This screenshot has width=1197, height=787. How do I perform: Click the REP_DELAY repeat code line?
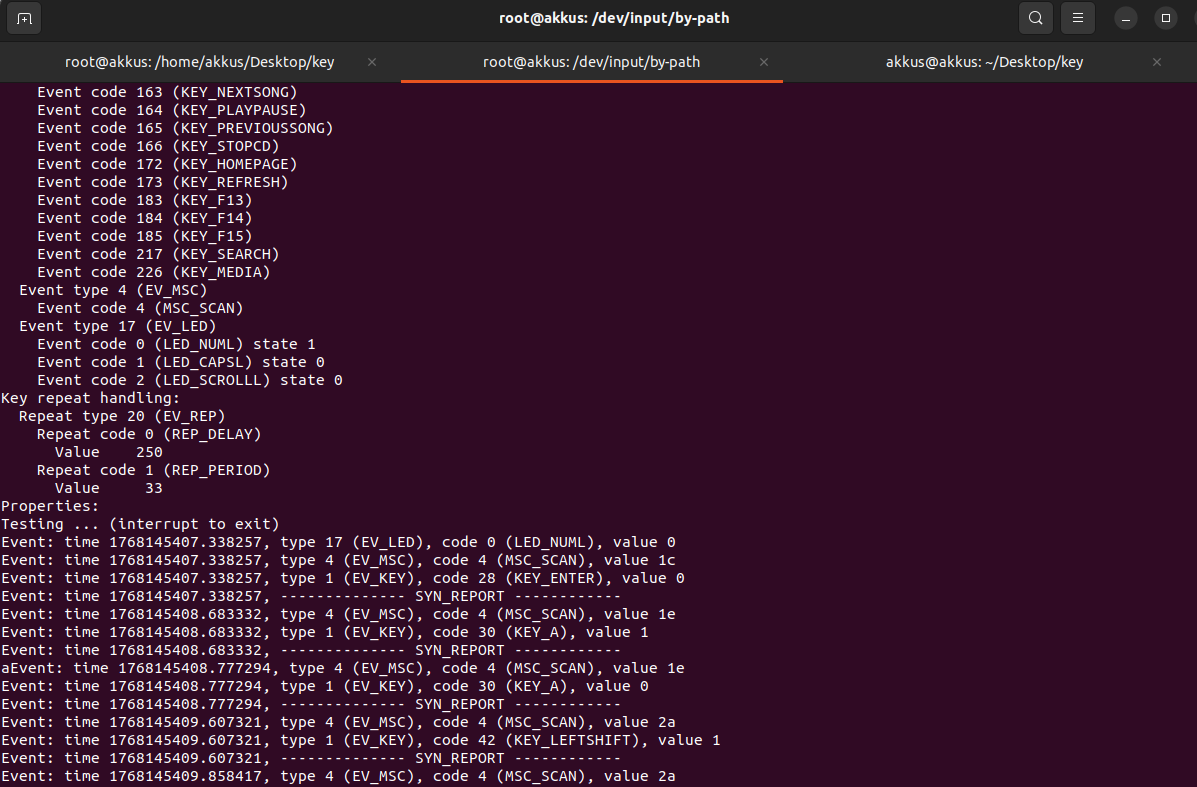[149, 434]
